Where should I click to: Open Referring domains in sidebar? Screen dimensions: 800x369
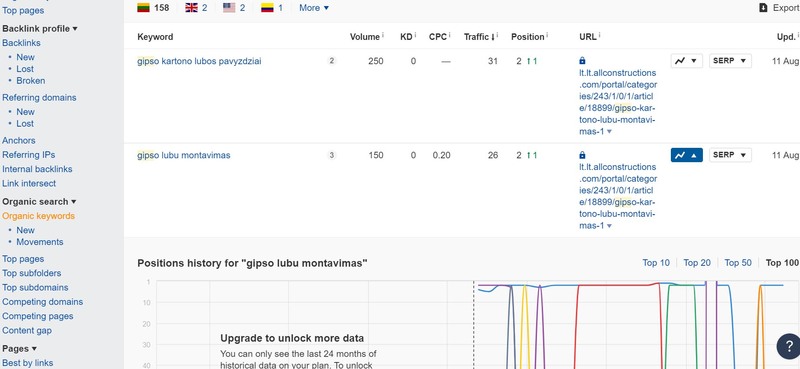39,97
